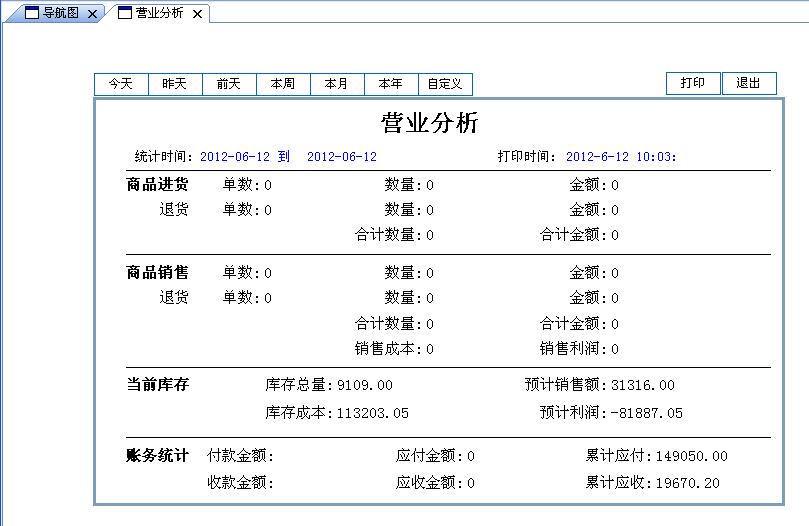Click start date 2012-06-12 after 统计时间
This screenshot has height=526, width=809.
[235, 157]
